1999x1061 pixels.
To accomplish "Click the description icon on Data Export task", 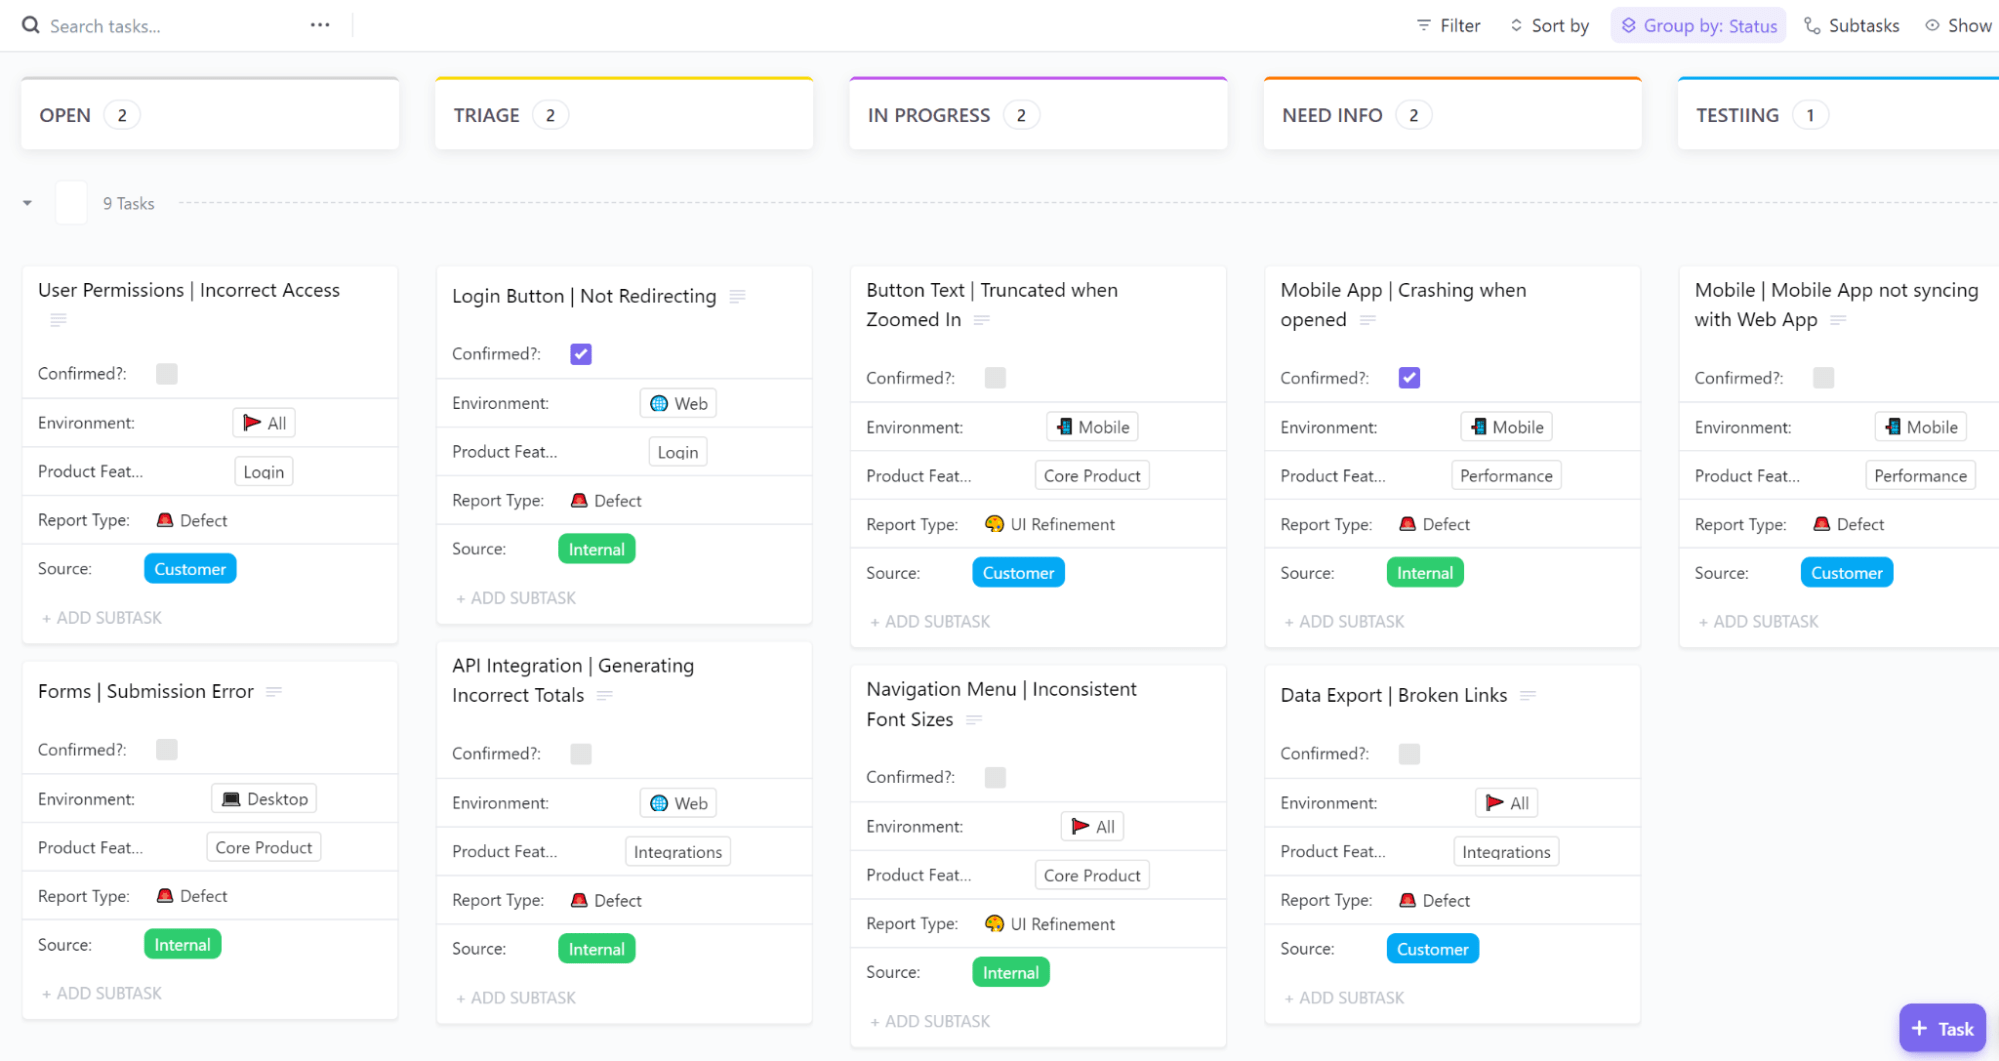I will pos(1528,695).
